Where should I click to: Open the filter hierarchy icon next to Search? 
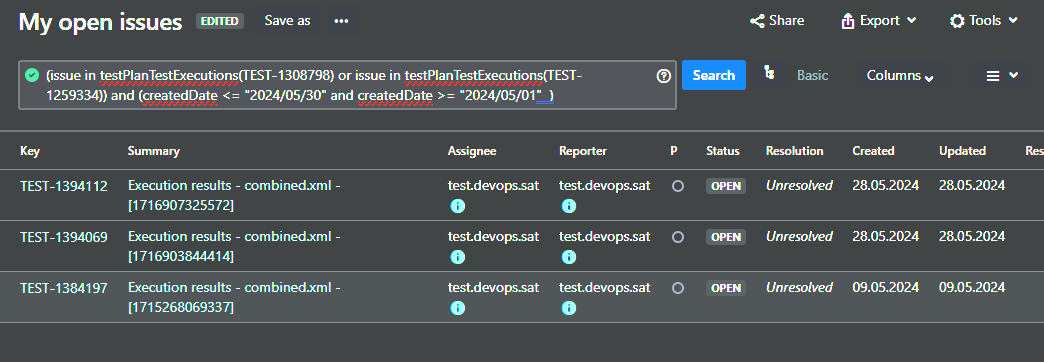point(769,74)
